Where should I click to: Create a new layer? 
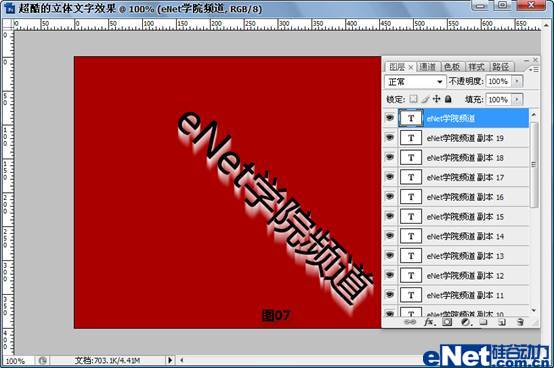click(502, 322)
